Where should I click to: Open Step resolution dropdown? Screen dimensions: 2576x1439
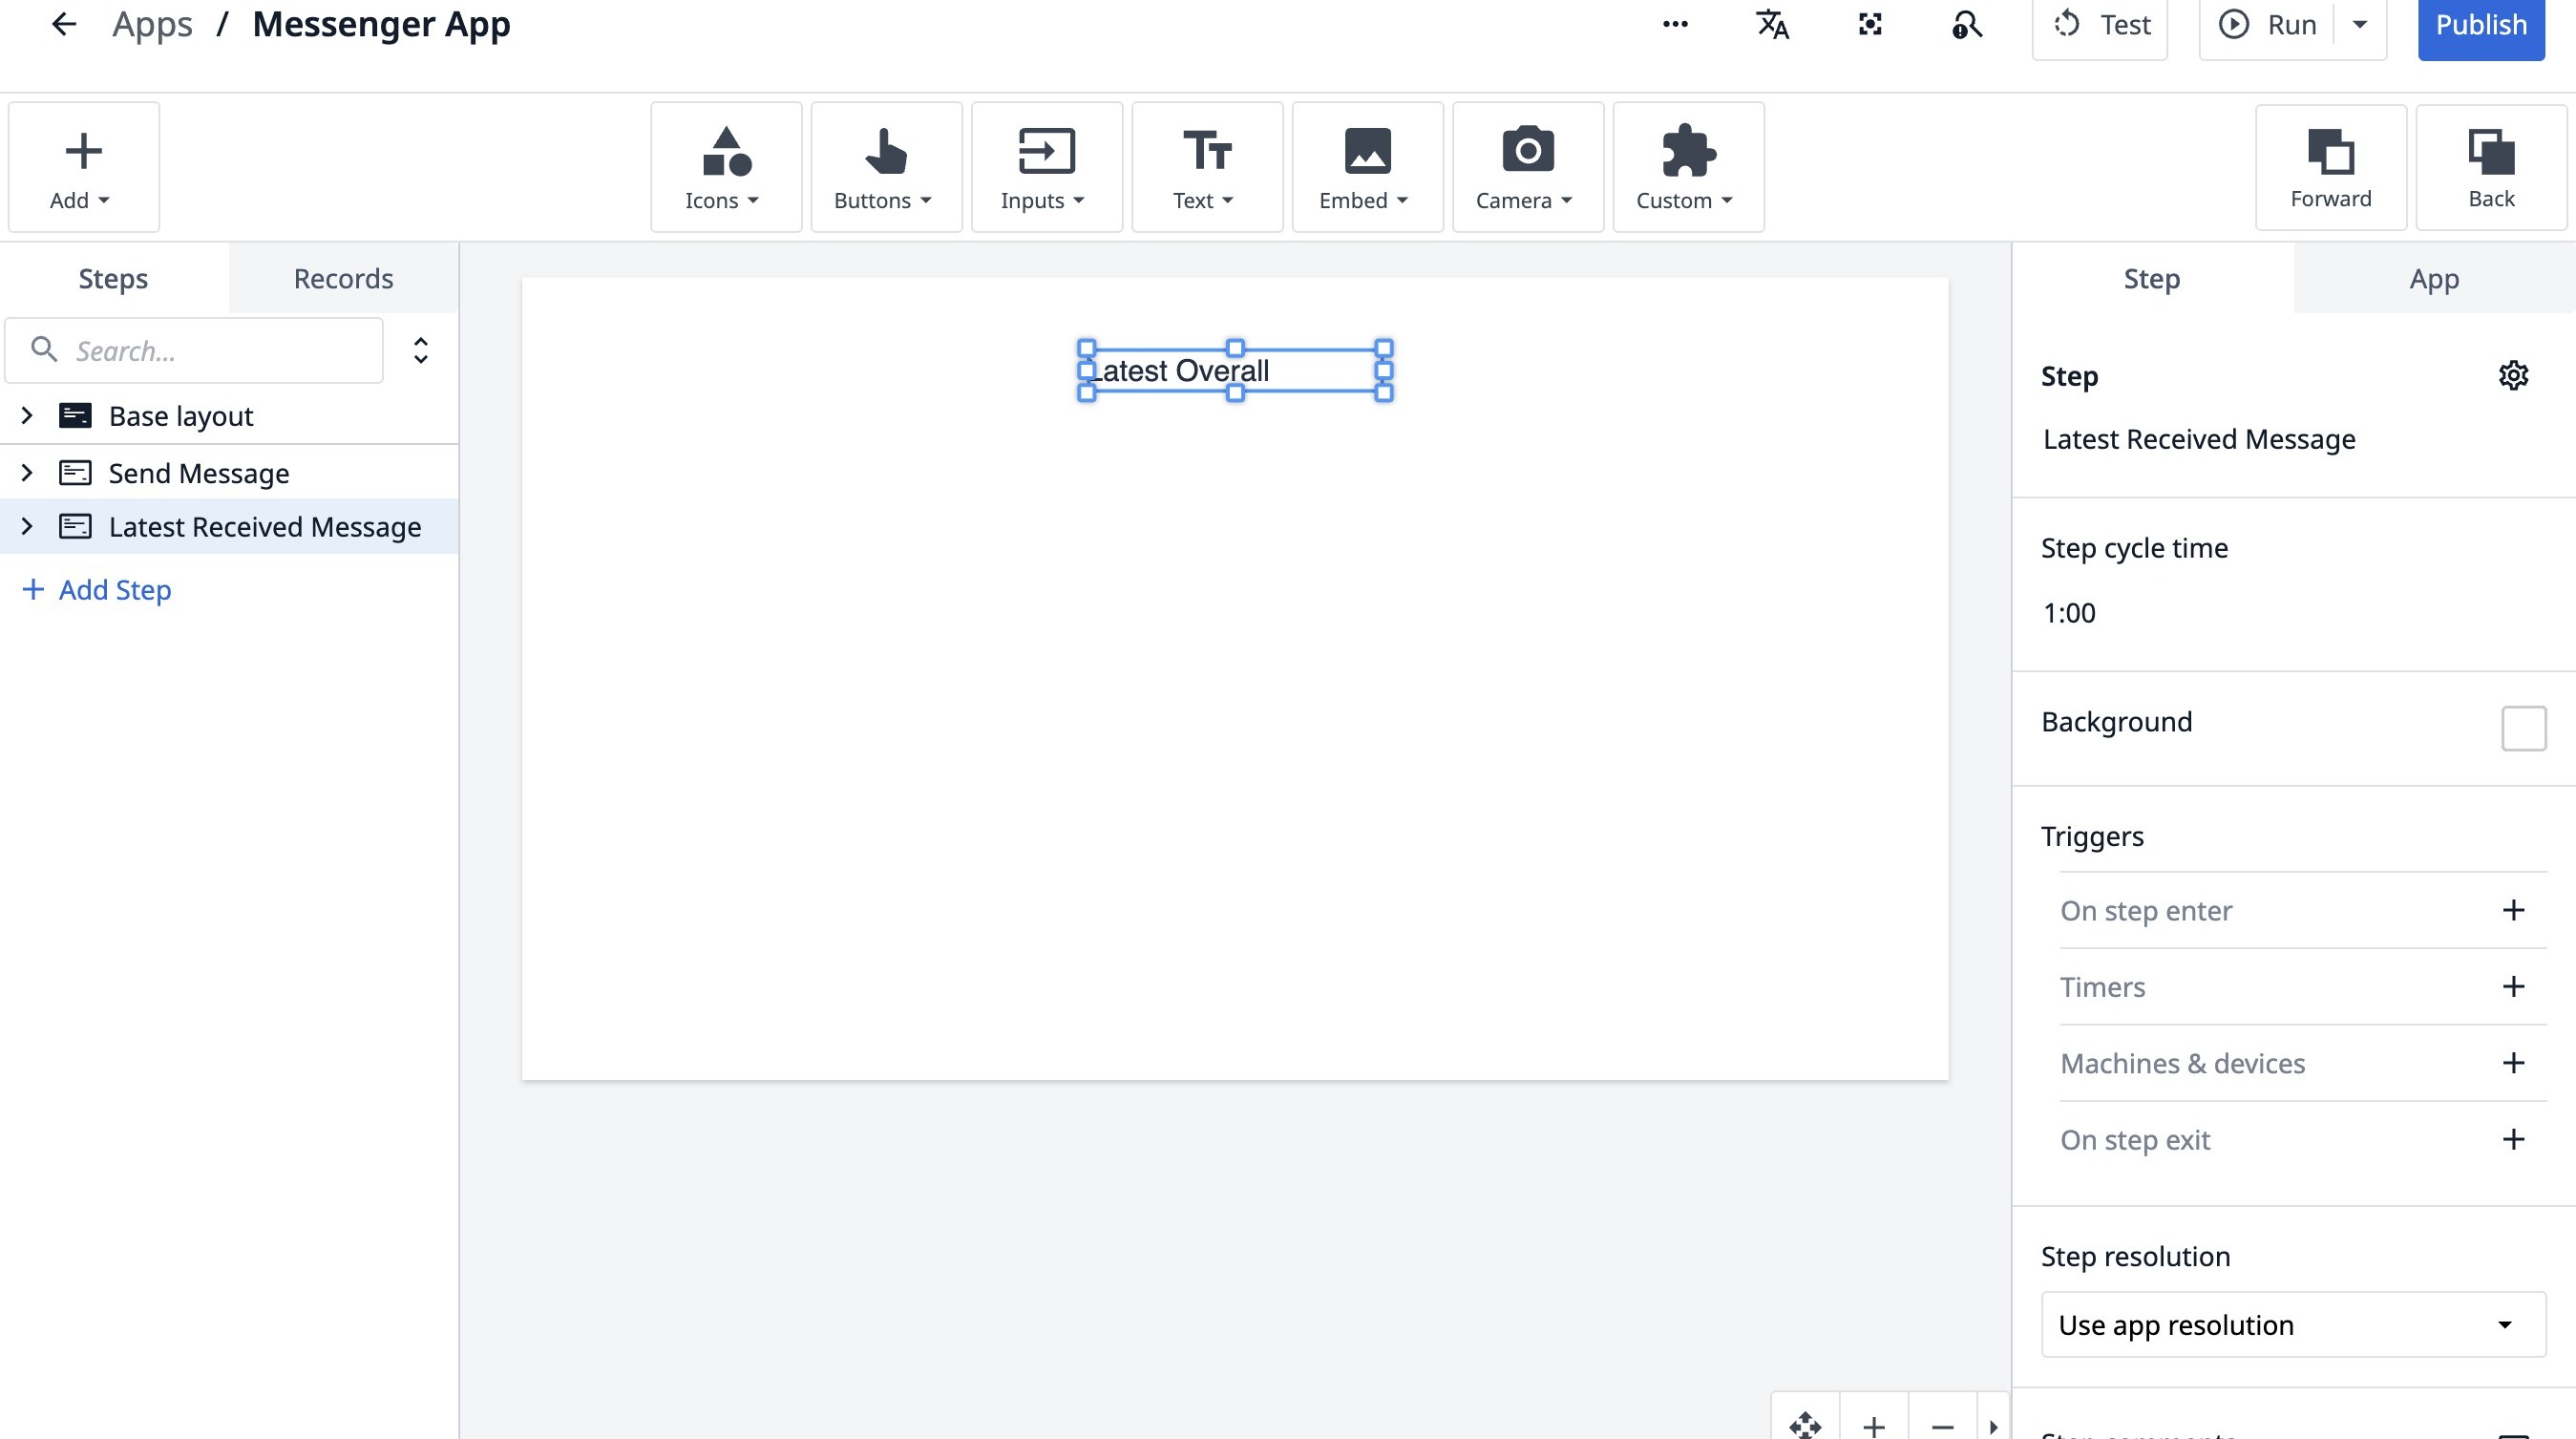pos(2292,1324)
